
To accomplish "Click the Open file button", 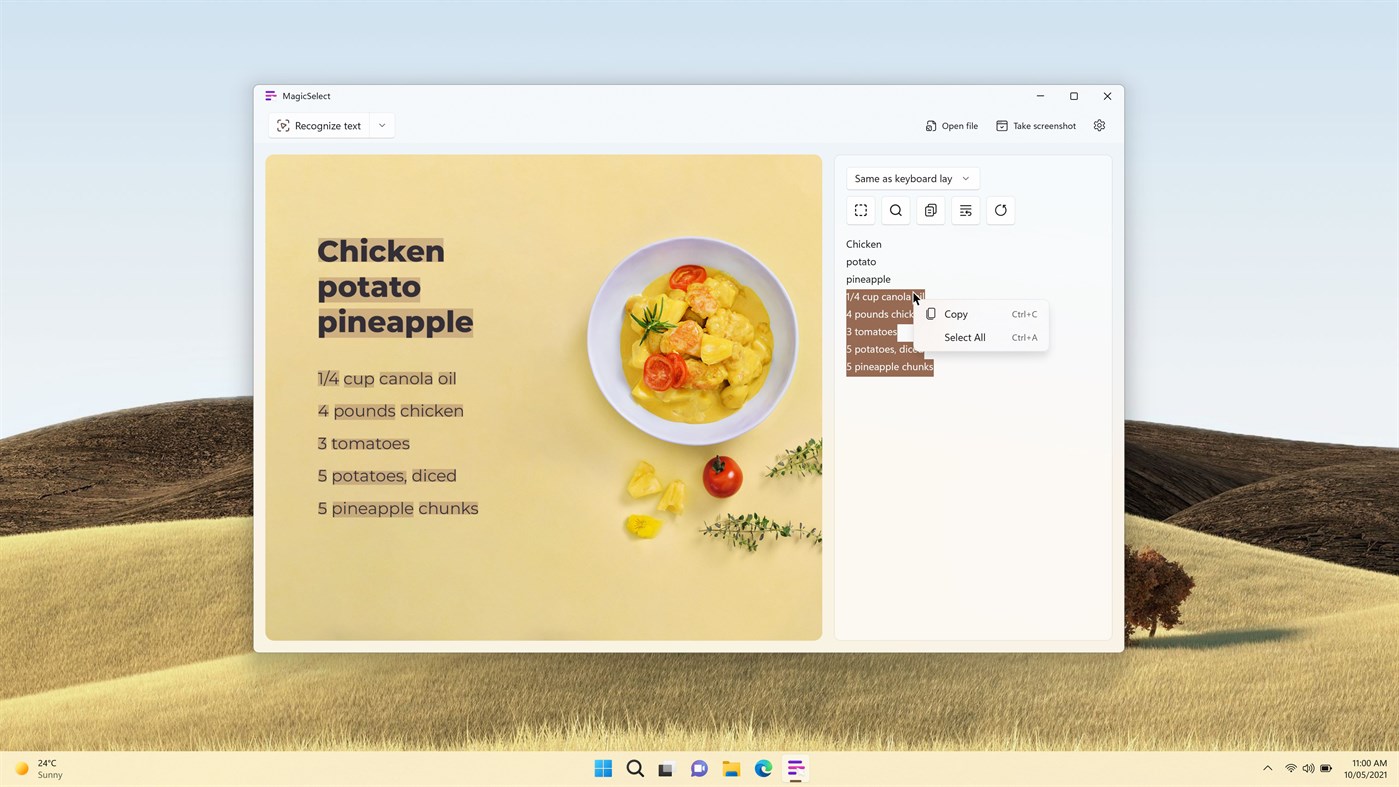I will coord(950,125).
